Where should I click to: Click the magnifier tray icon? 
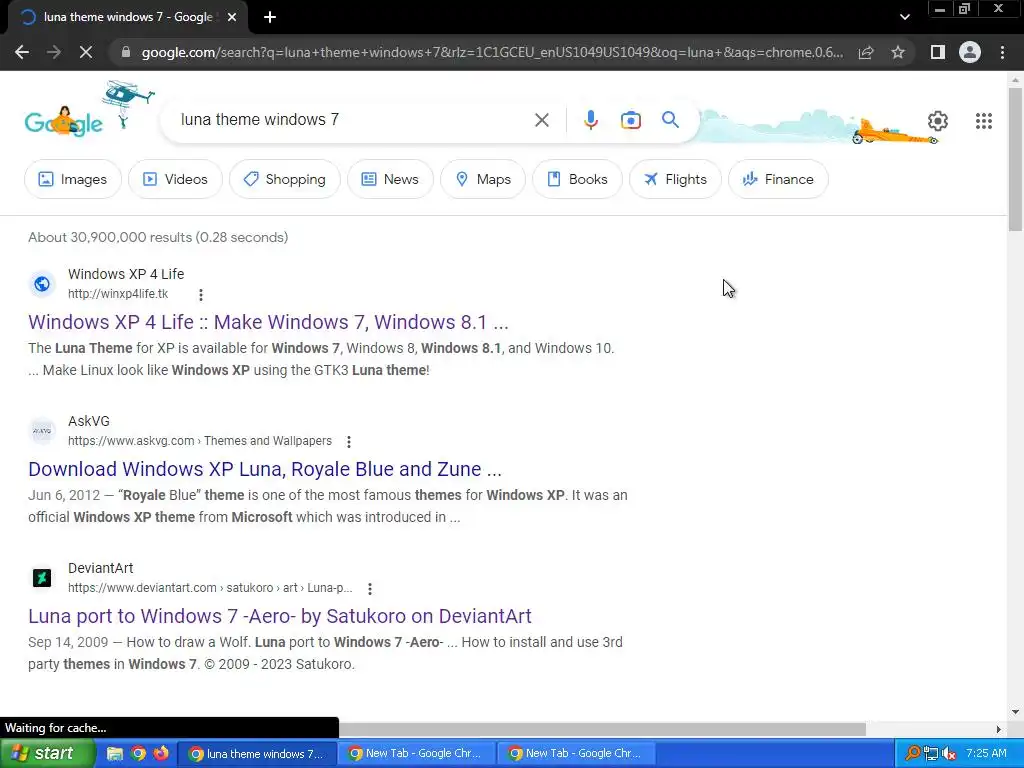[912, 754]
